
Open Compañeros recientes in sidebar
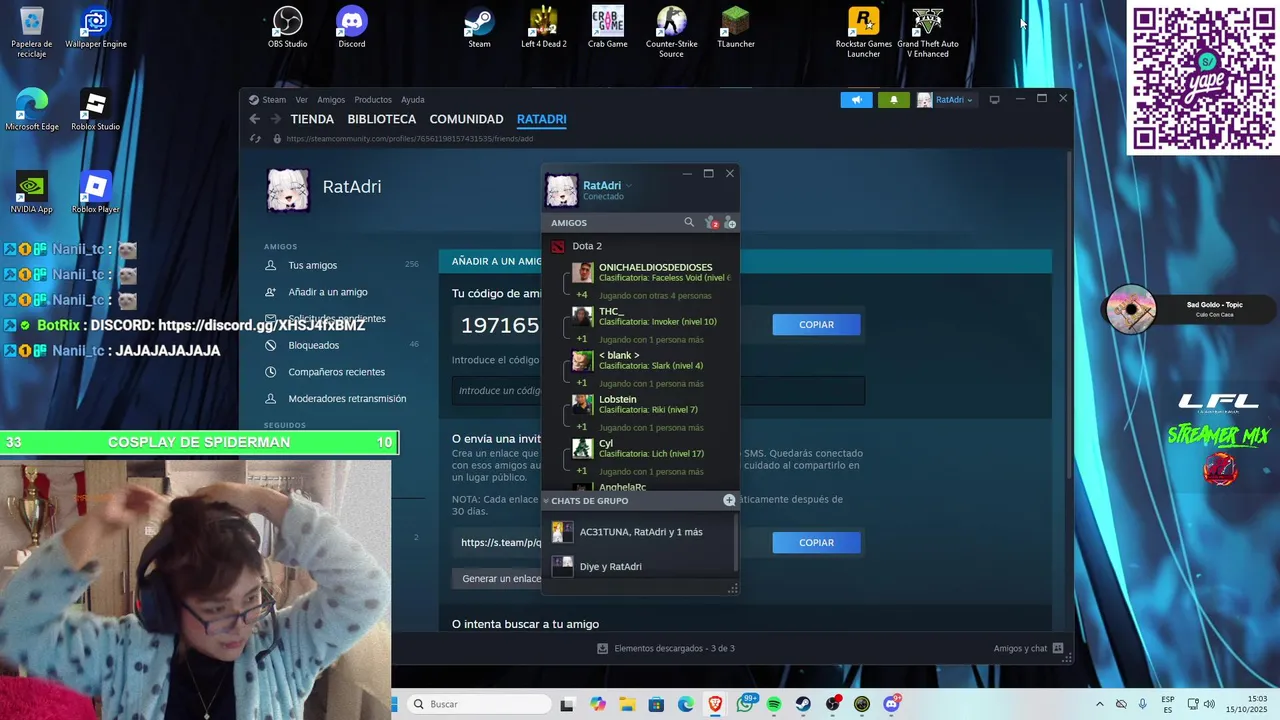(x=336, y=372)
